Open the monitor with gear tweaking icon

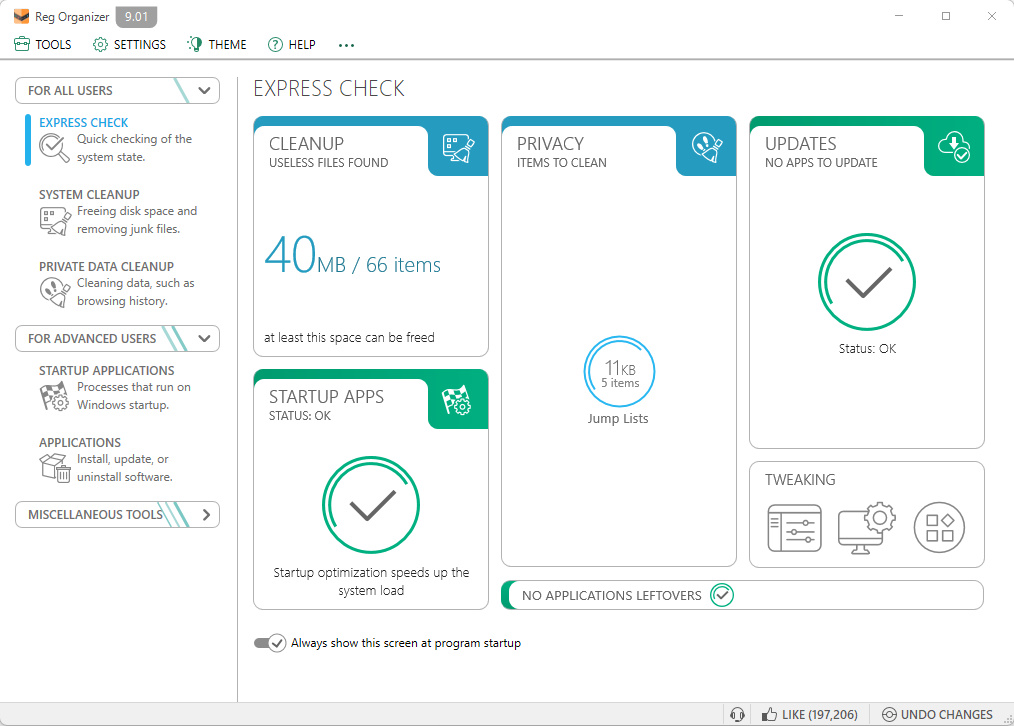[x=867, y=528]
